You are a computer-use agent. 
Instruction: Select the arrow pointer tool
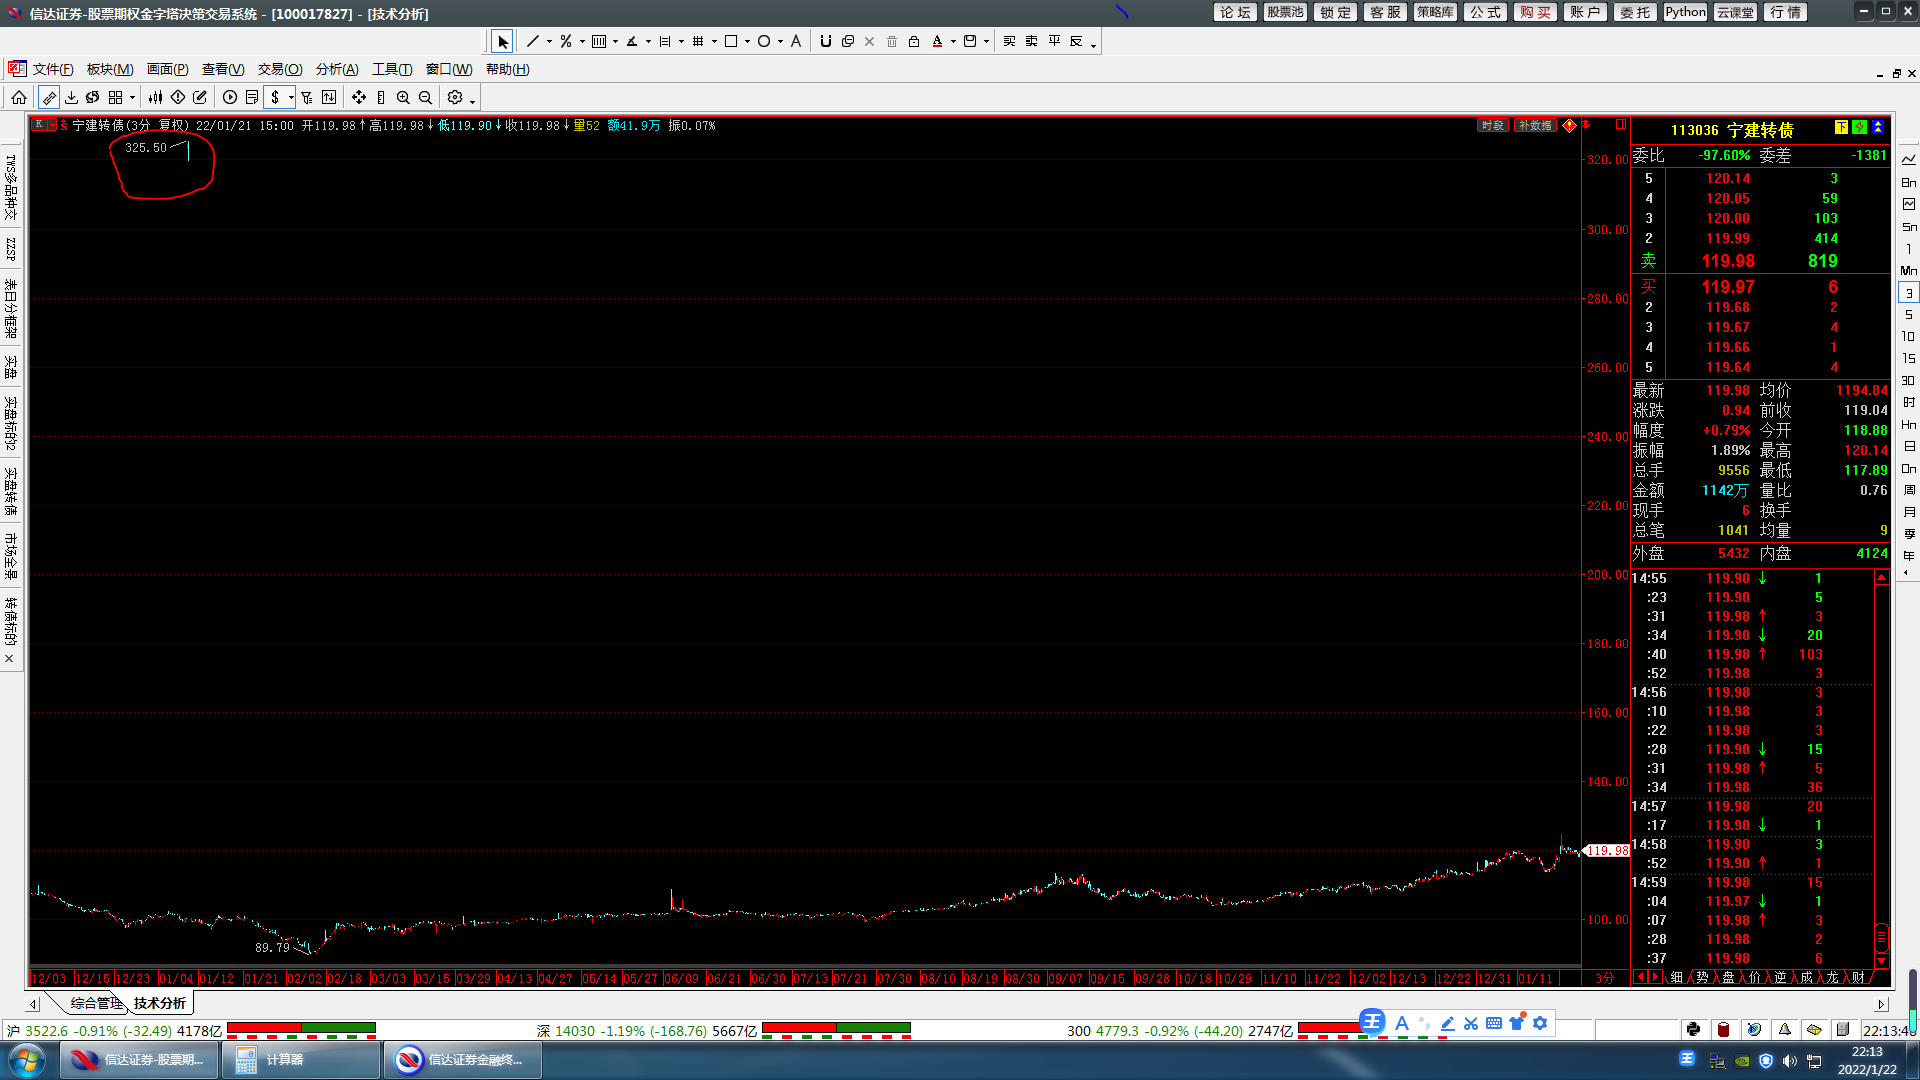tap(503, 41)
